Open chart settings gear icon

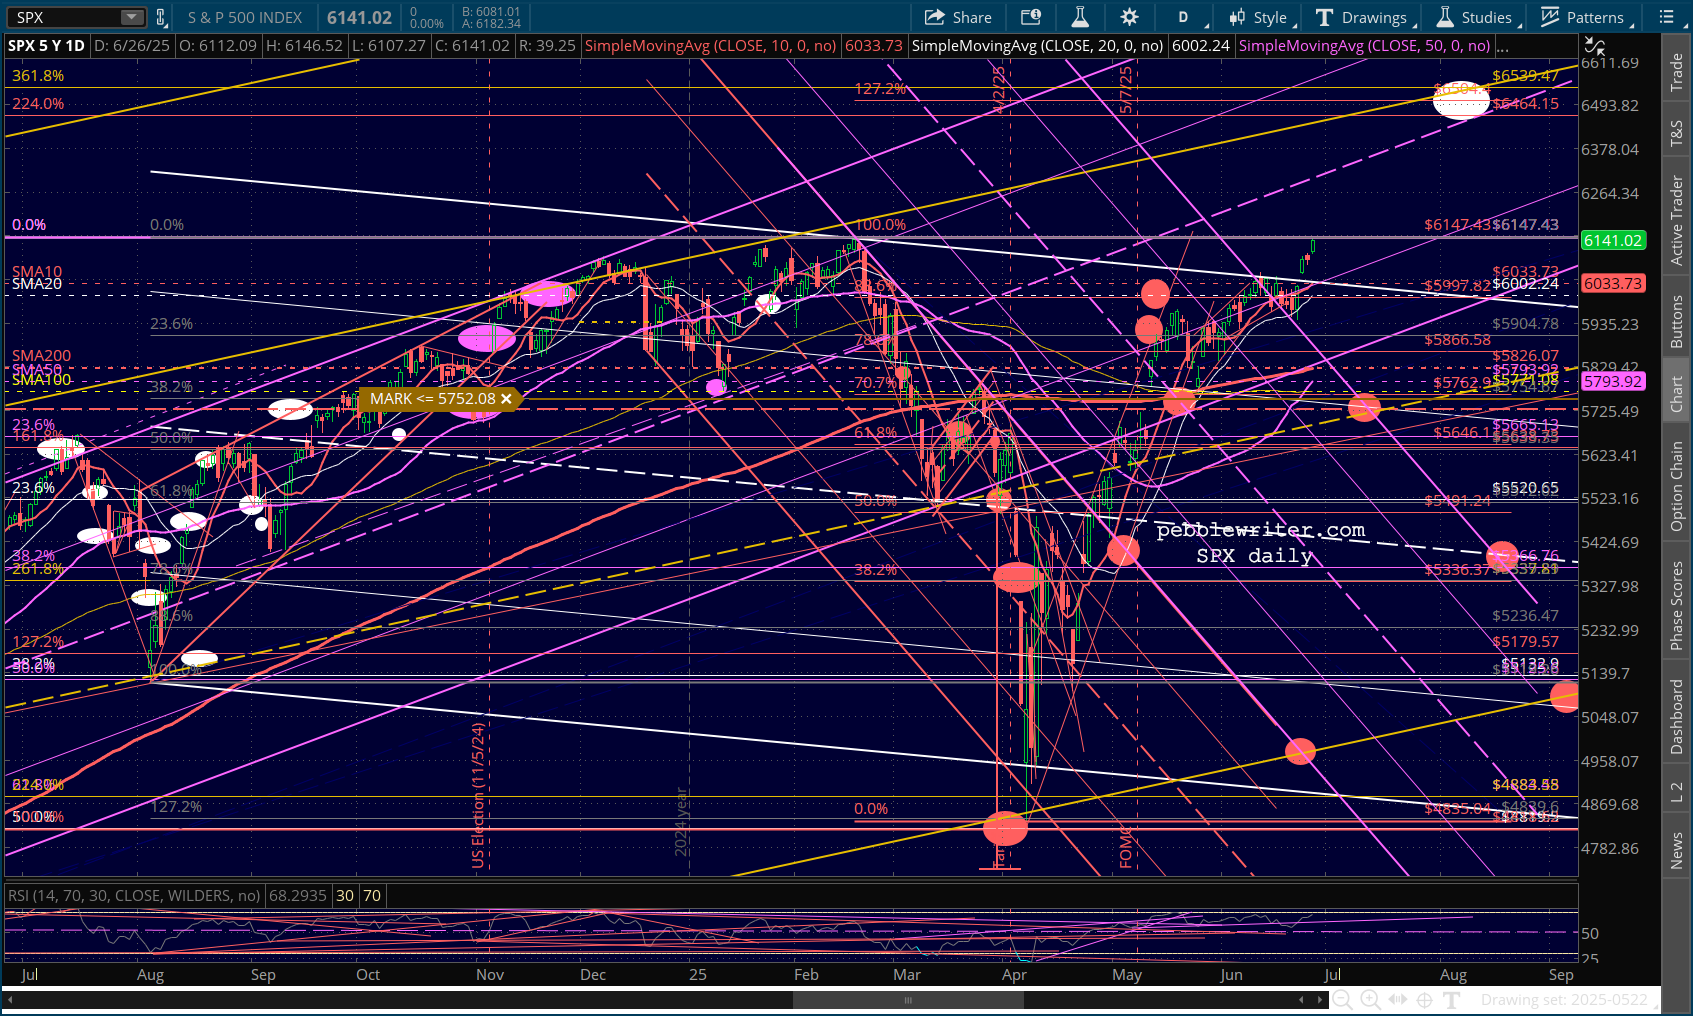pyautogui.click(x=1129, y=17)
